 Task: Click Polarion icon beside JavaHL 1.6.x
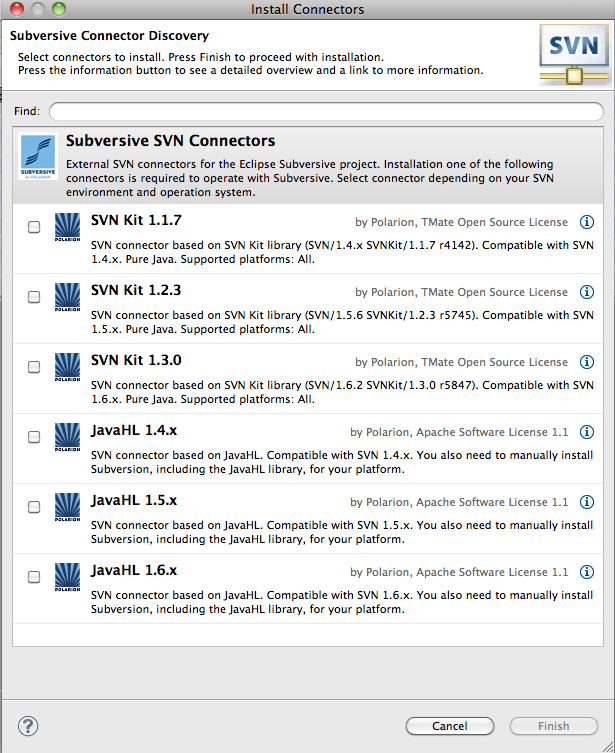click(x=67, y=577)
